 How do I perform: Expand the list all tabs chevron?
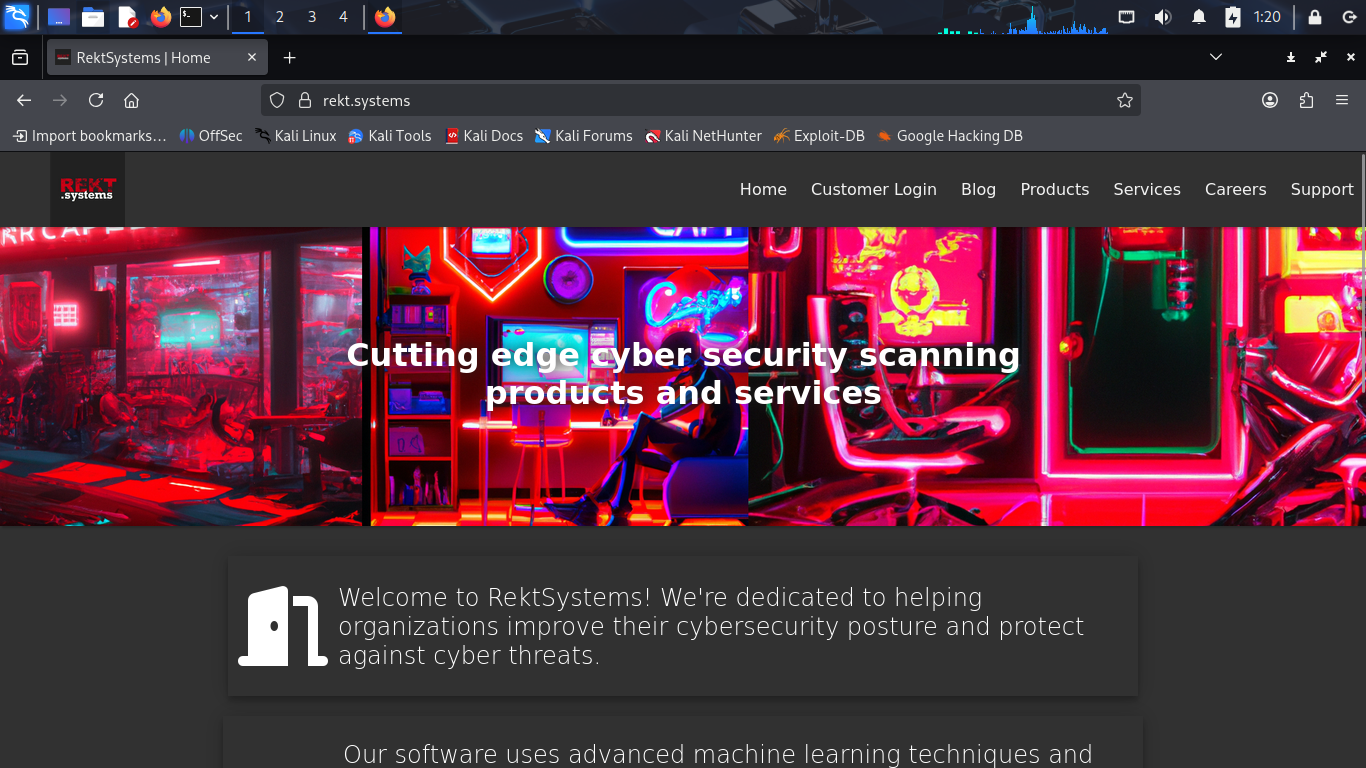pos(1216,57)
